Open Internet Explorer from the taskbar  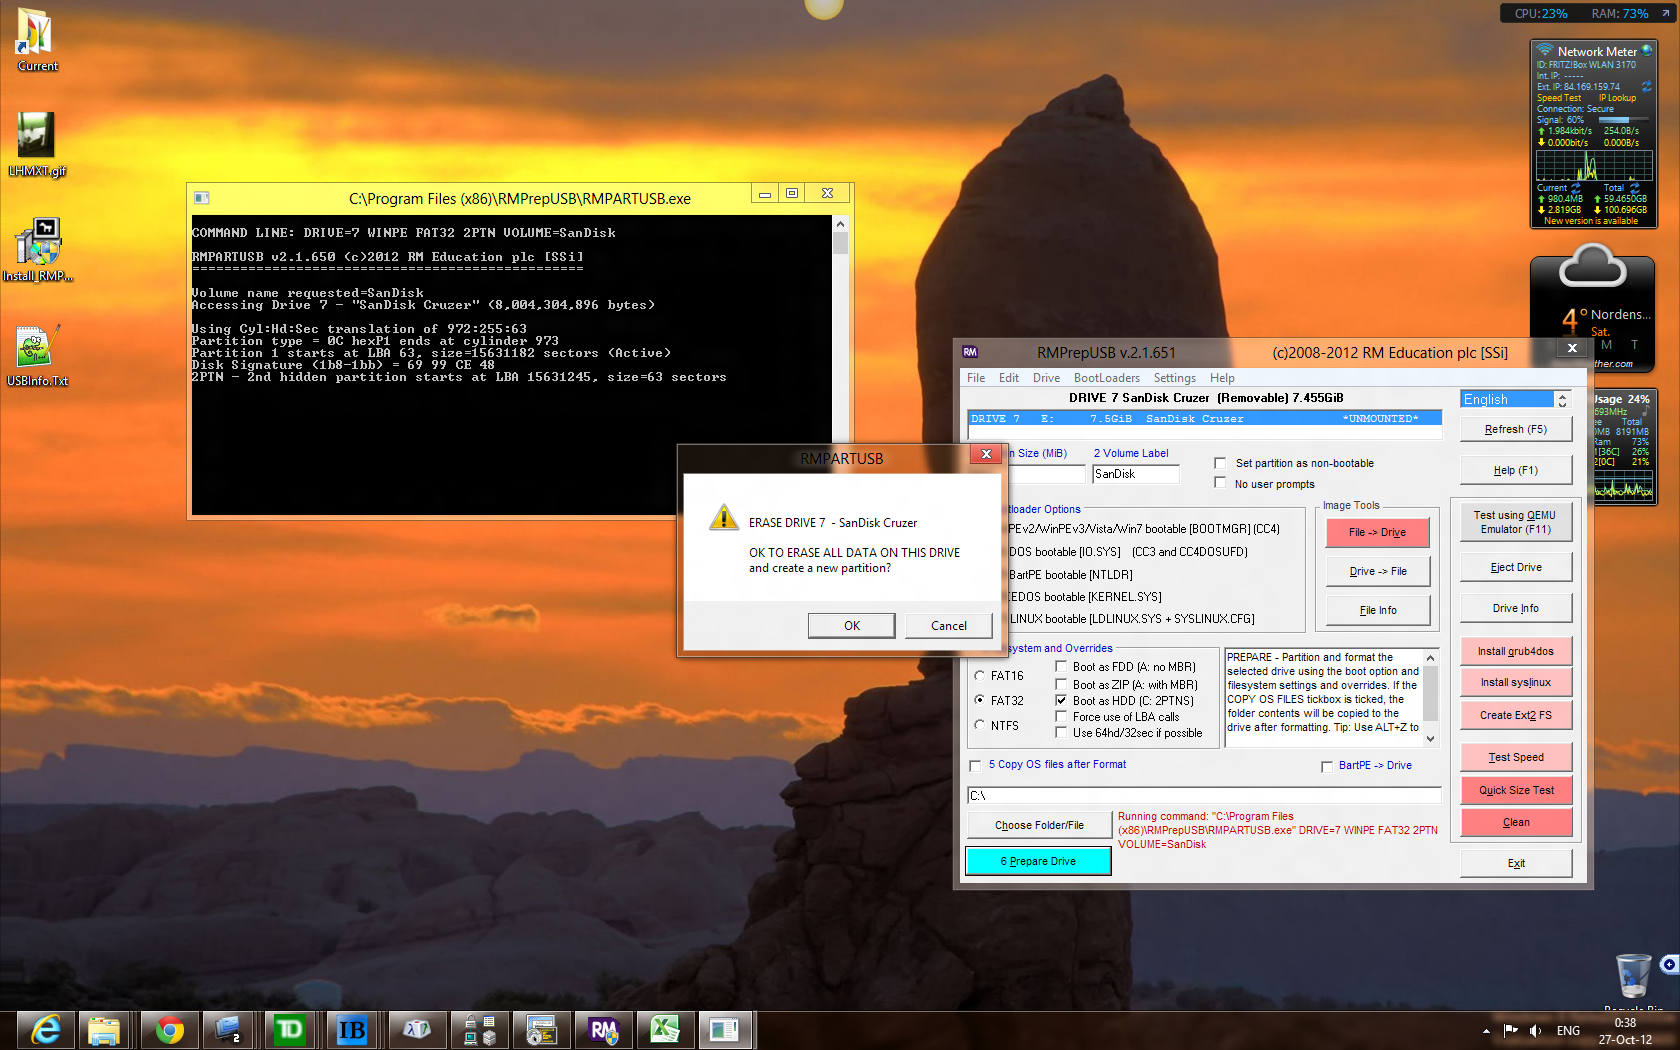46,1029
